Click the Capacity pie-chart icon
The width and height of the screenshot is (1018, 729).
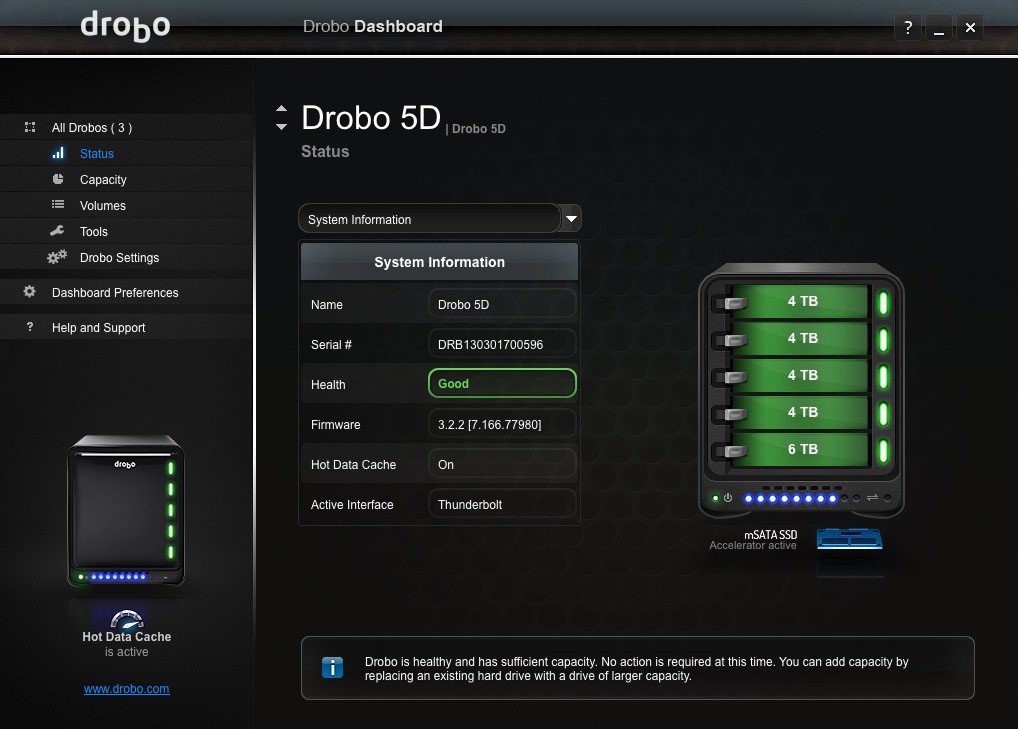click(58, 179)
